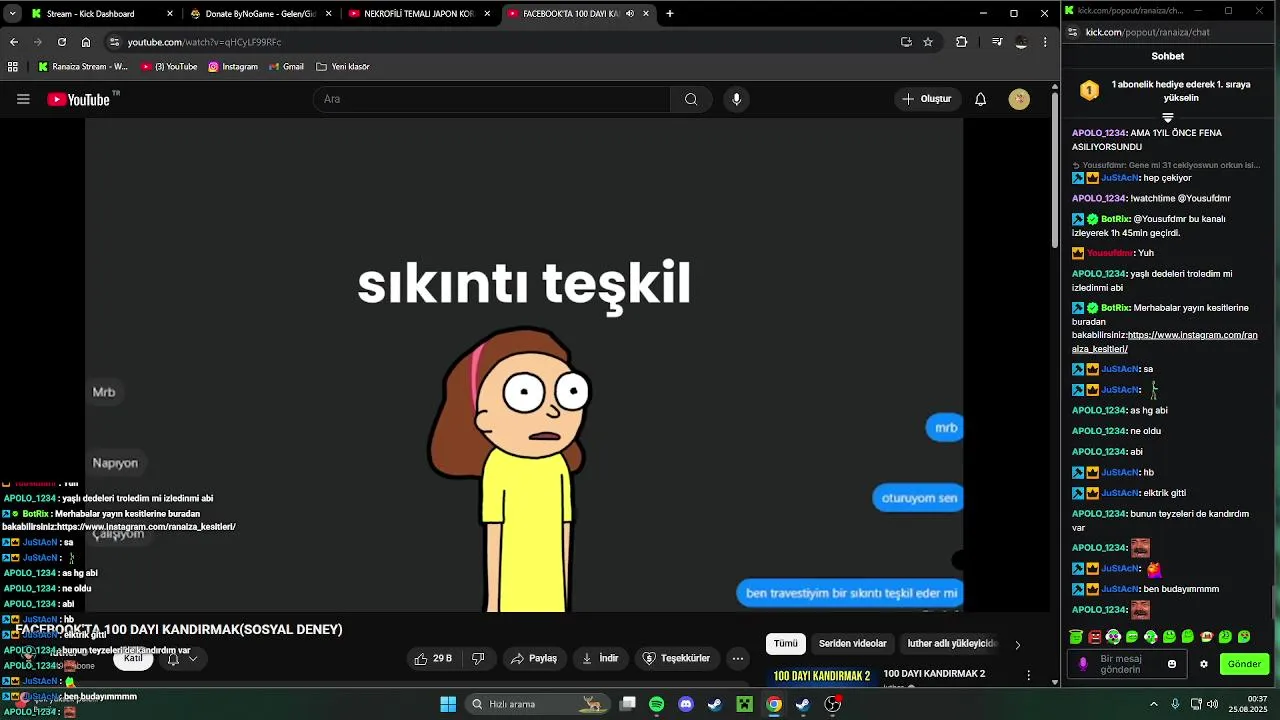
Task: Open Discord from the taskbar
Action: 686,704
